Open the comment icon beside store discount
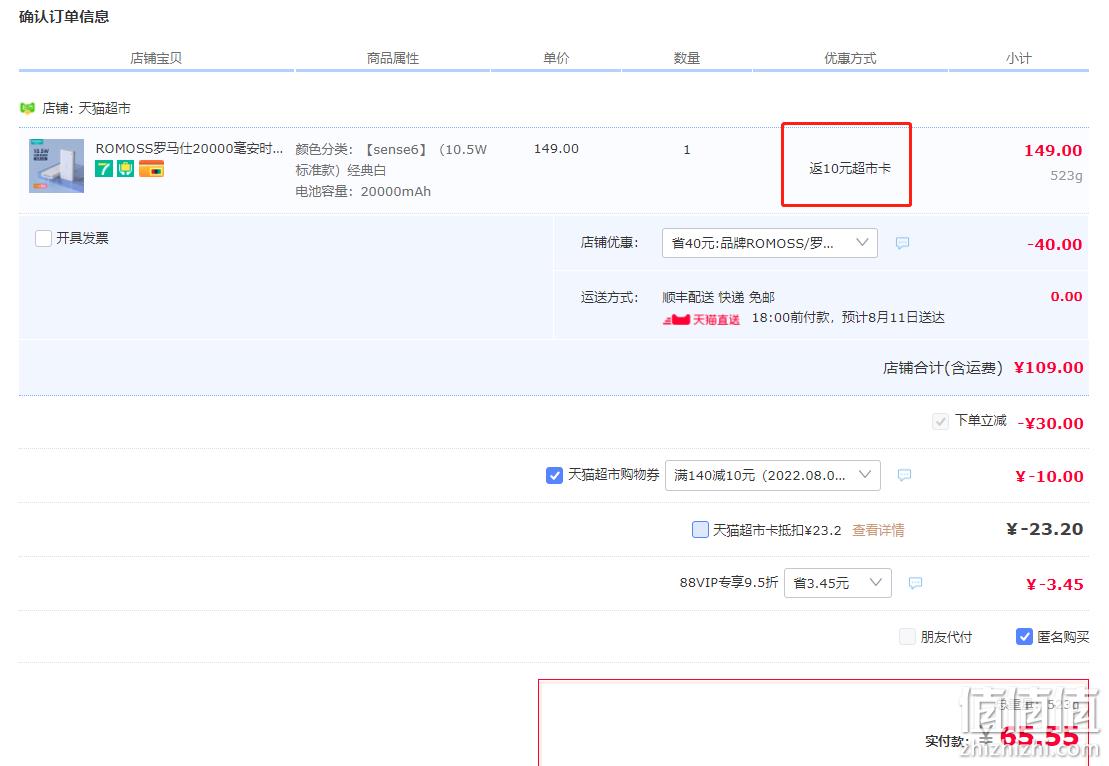The width and height of the screenshot is (1109, 766). (902, 243)
